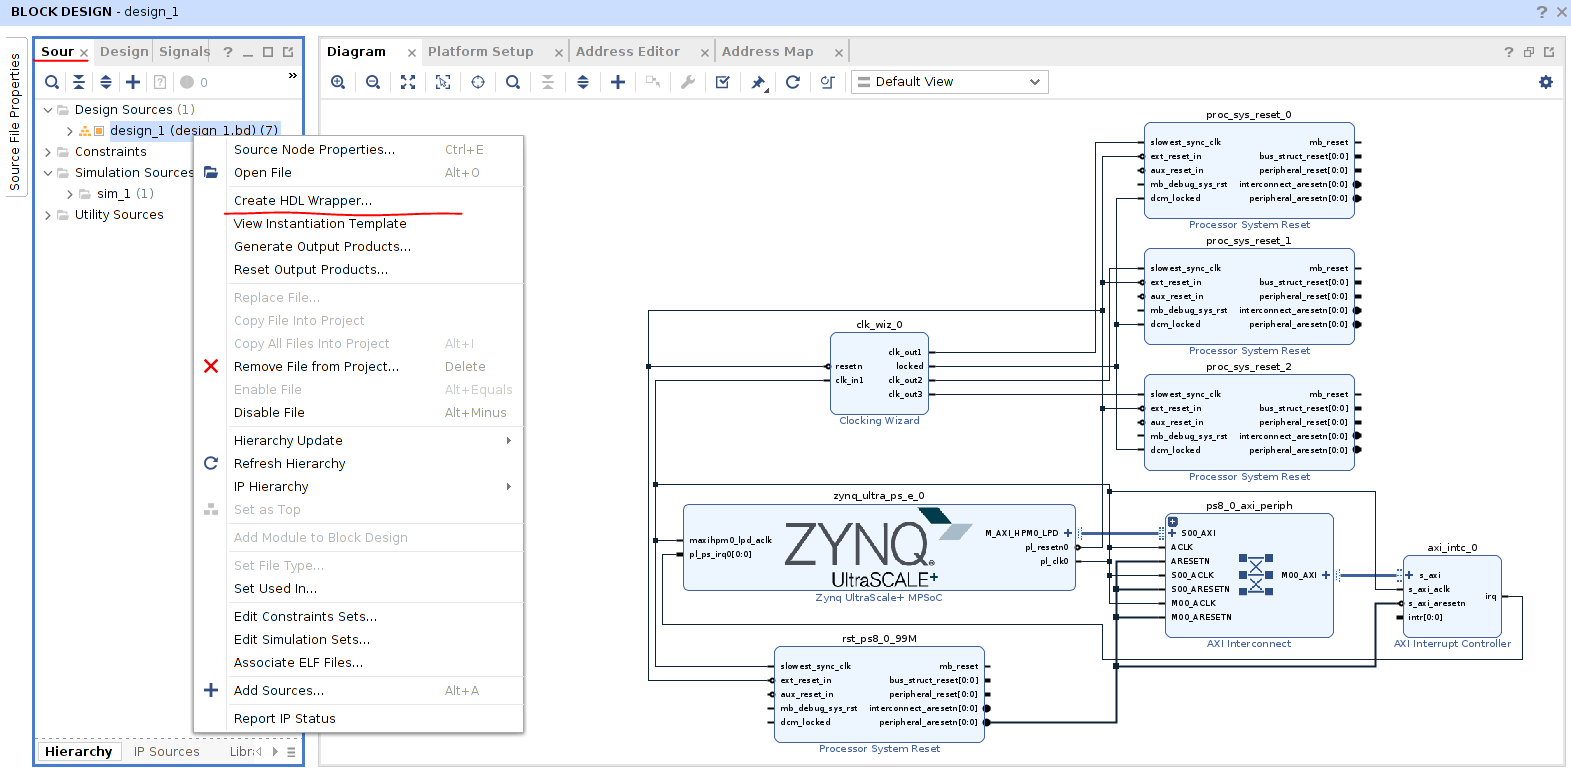Switch to the Design tab
This screenshot has height=768, width=1571.
(124, 52)
